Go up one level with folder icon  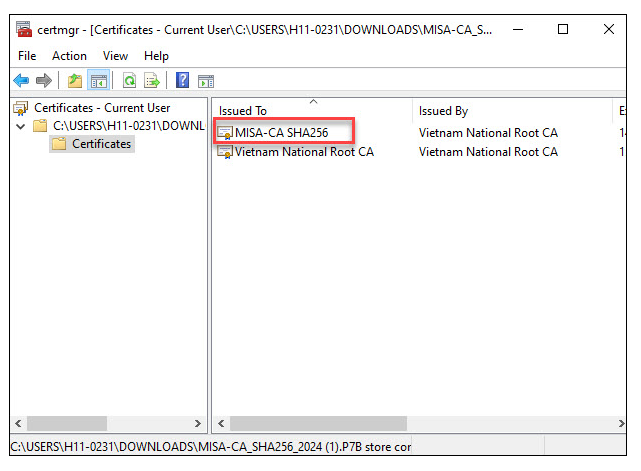[x=75, y=81]
